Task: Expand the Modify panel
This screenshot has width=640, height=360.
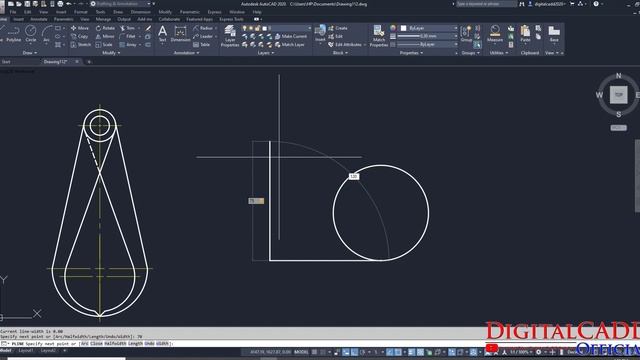Action: (111, 53)
